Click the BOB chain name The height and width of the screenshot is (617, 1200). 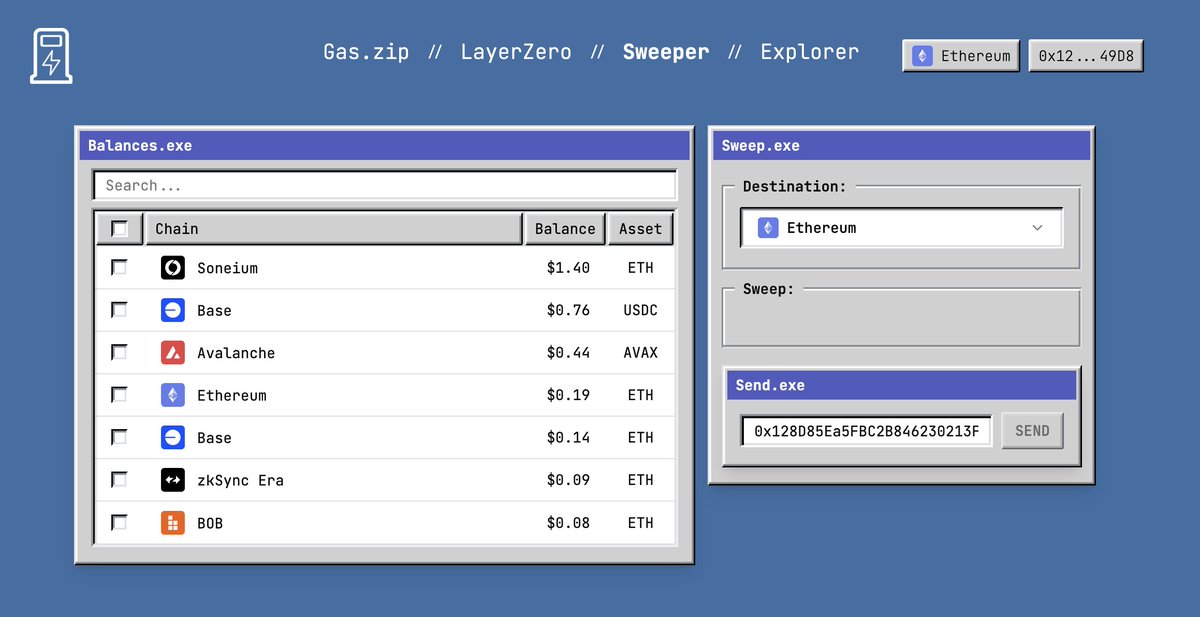tap(210, 523)
